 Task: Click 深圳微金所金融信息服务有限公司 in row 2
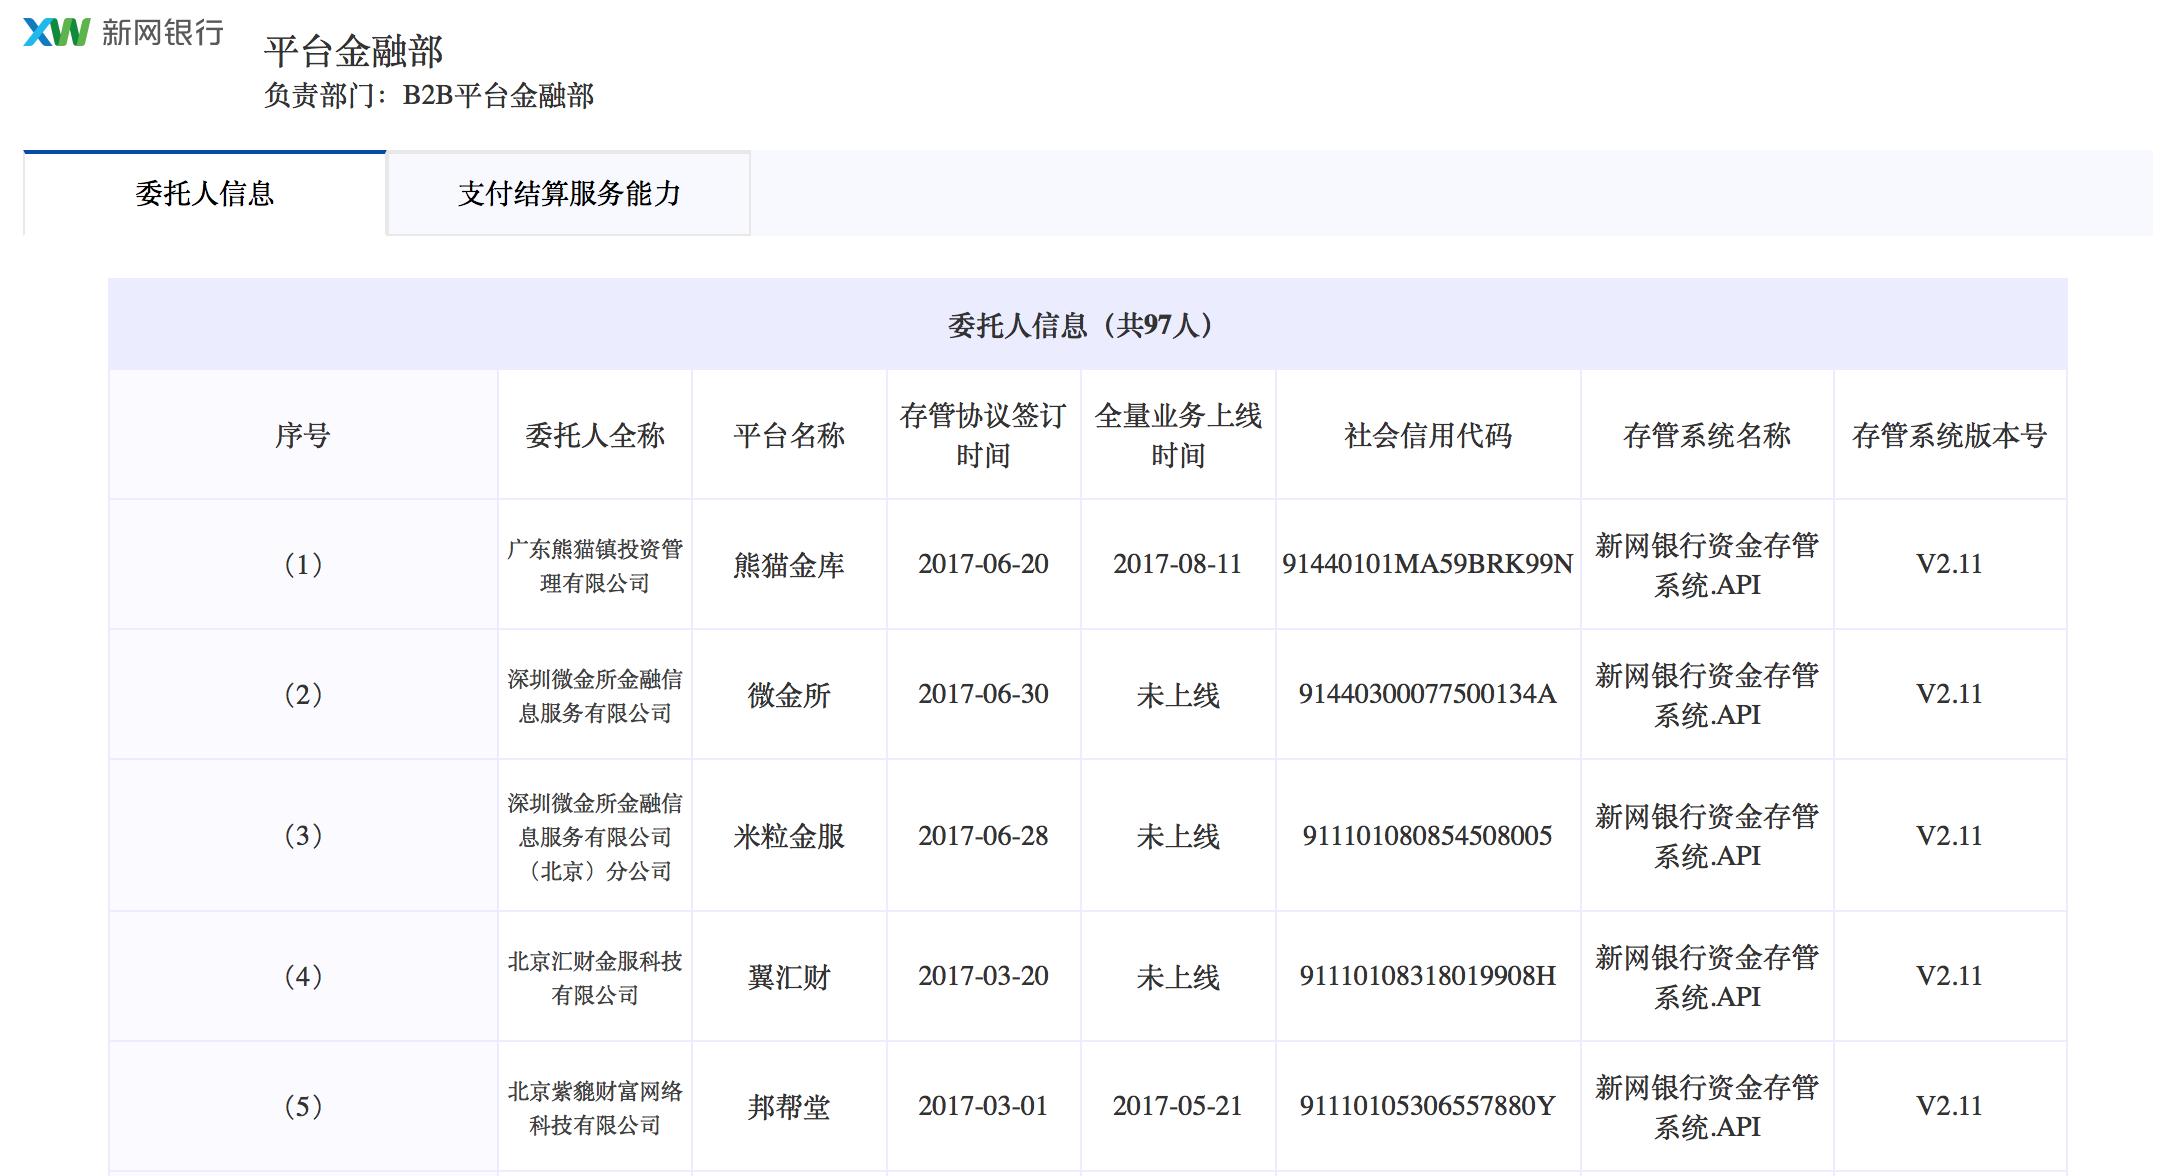point(595,696)
